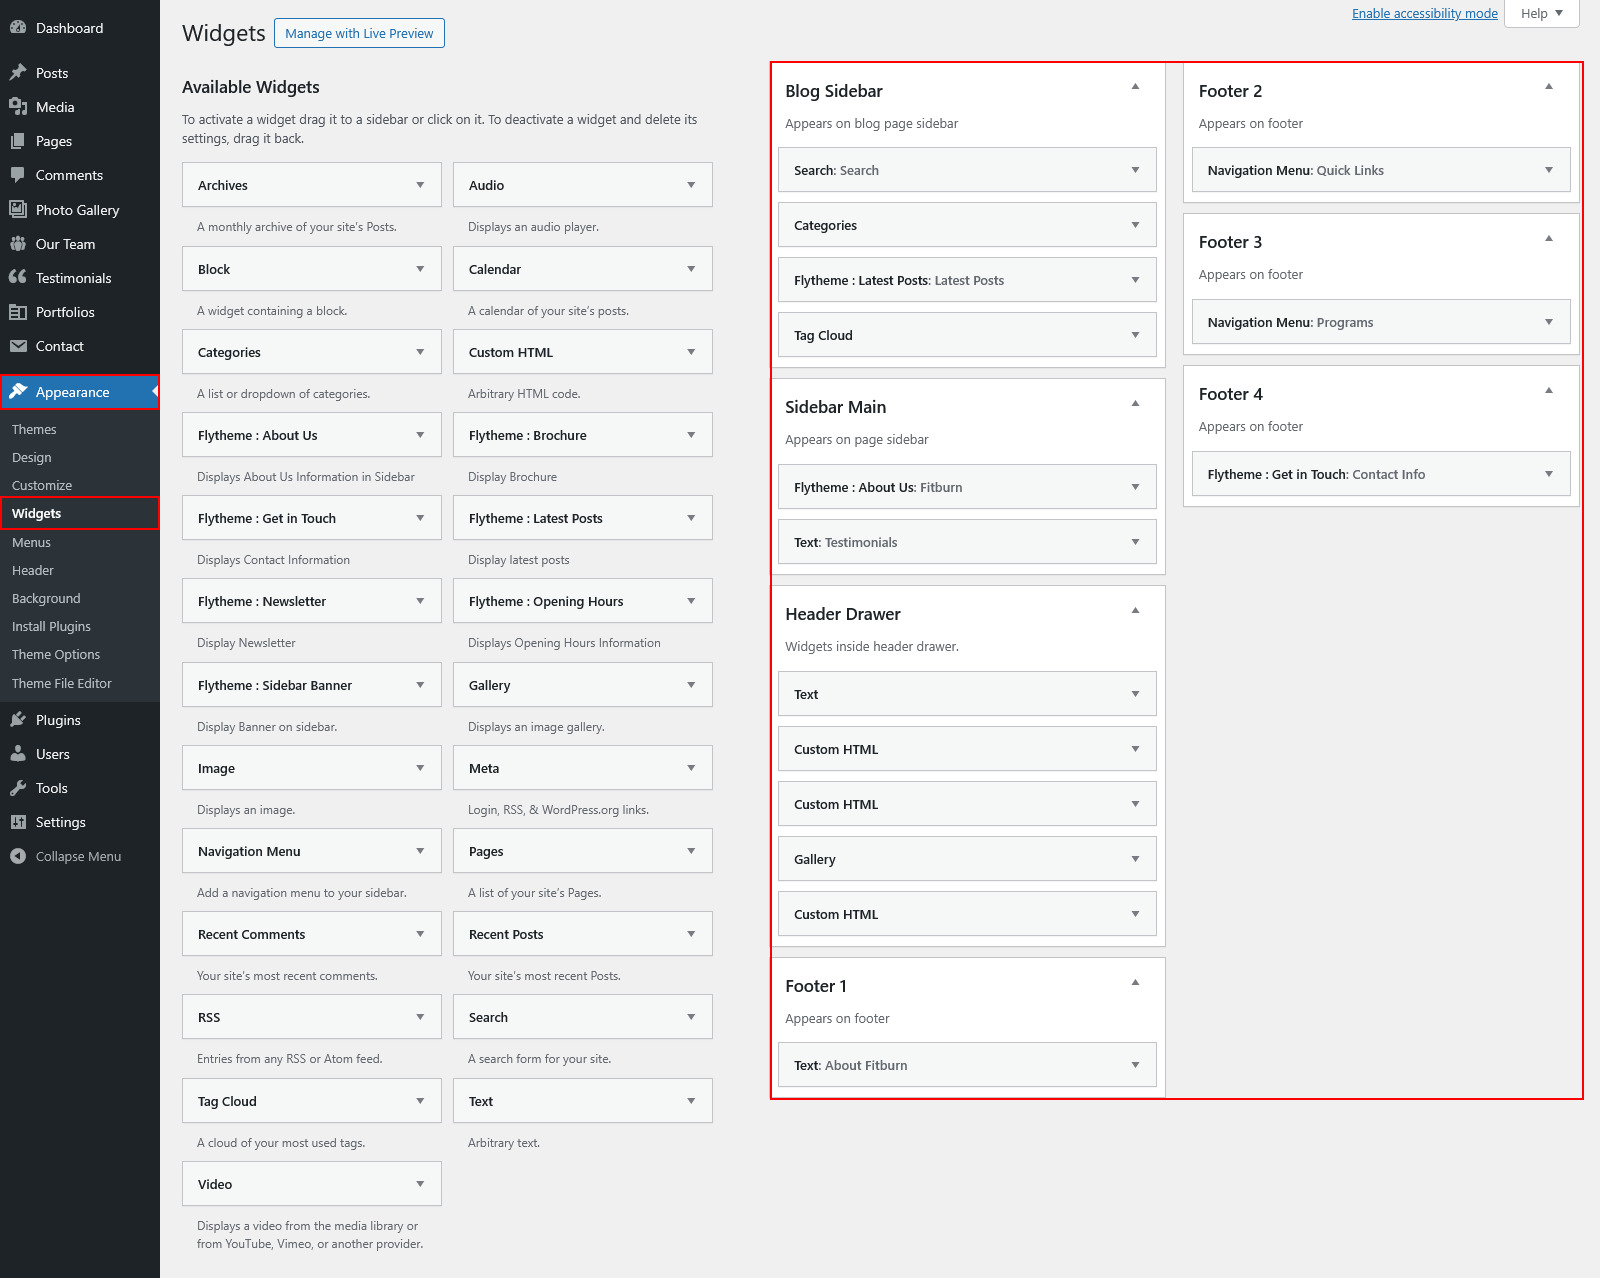1600x1278 pixels.
Task: Open the Themes submenu item
Action: click(34, 429)
